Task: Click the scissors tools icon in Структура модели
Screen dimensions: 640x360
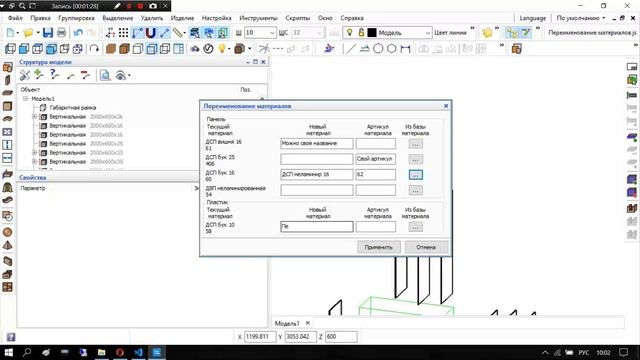Action: pos(25,75)
